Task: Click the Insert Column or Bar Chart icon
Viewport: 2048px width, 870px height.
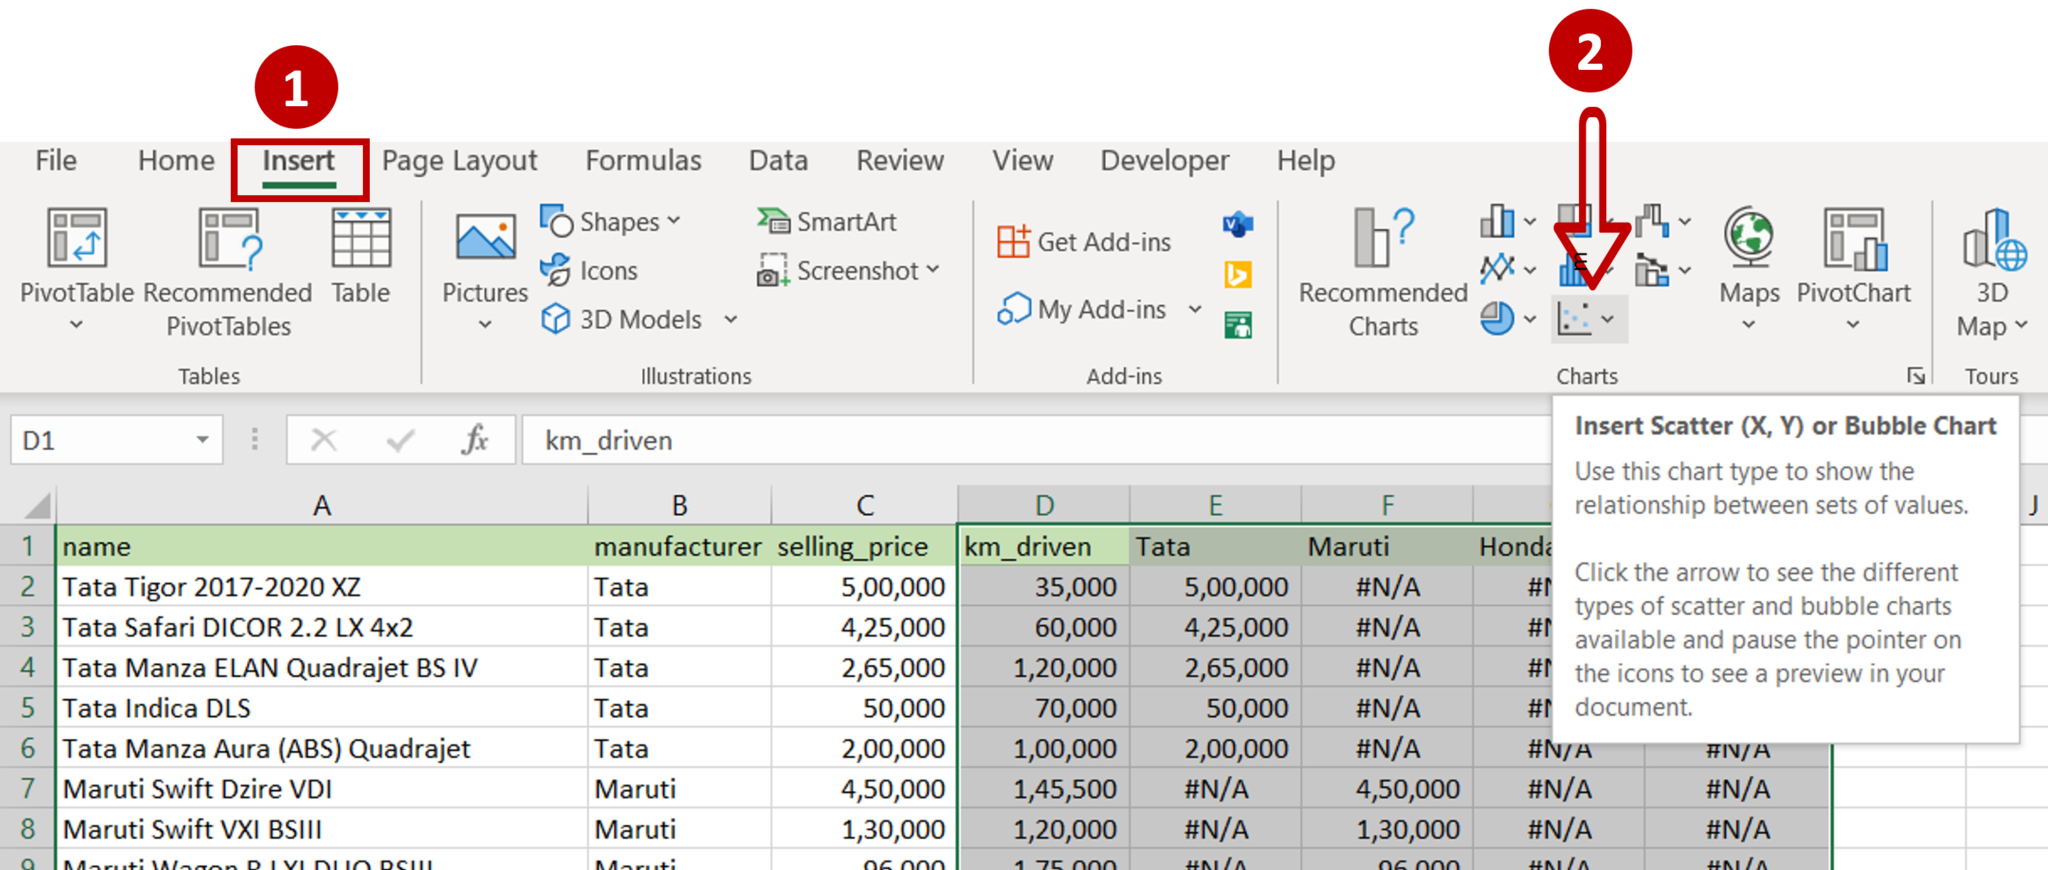Action: (x=1497, y=221)
